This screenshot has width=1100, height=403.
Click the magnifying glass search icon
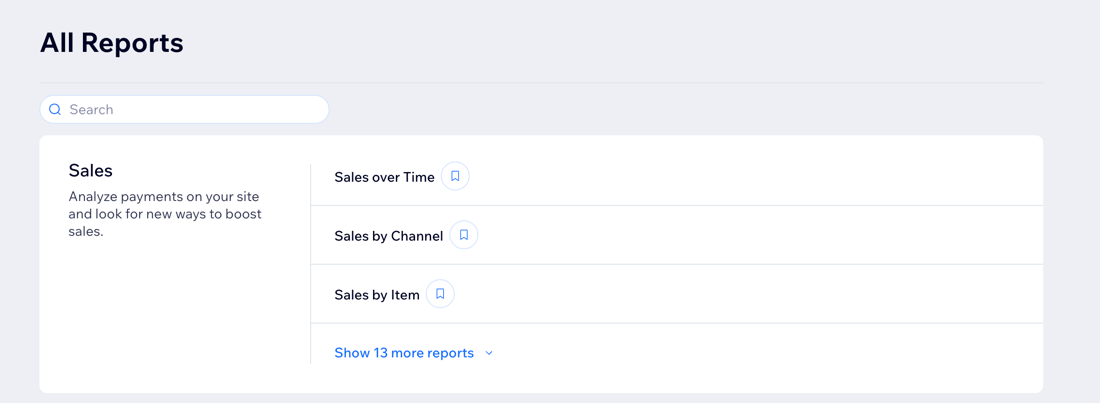(55, 110)
